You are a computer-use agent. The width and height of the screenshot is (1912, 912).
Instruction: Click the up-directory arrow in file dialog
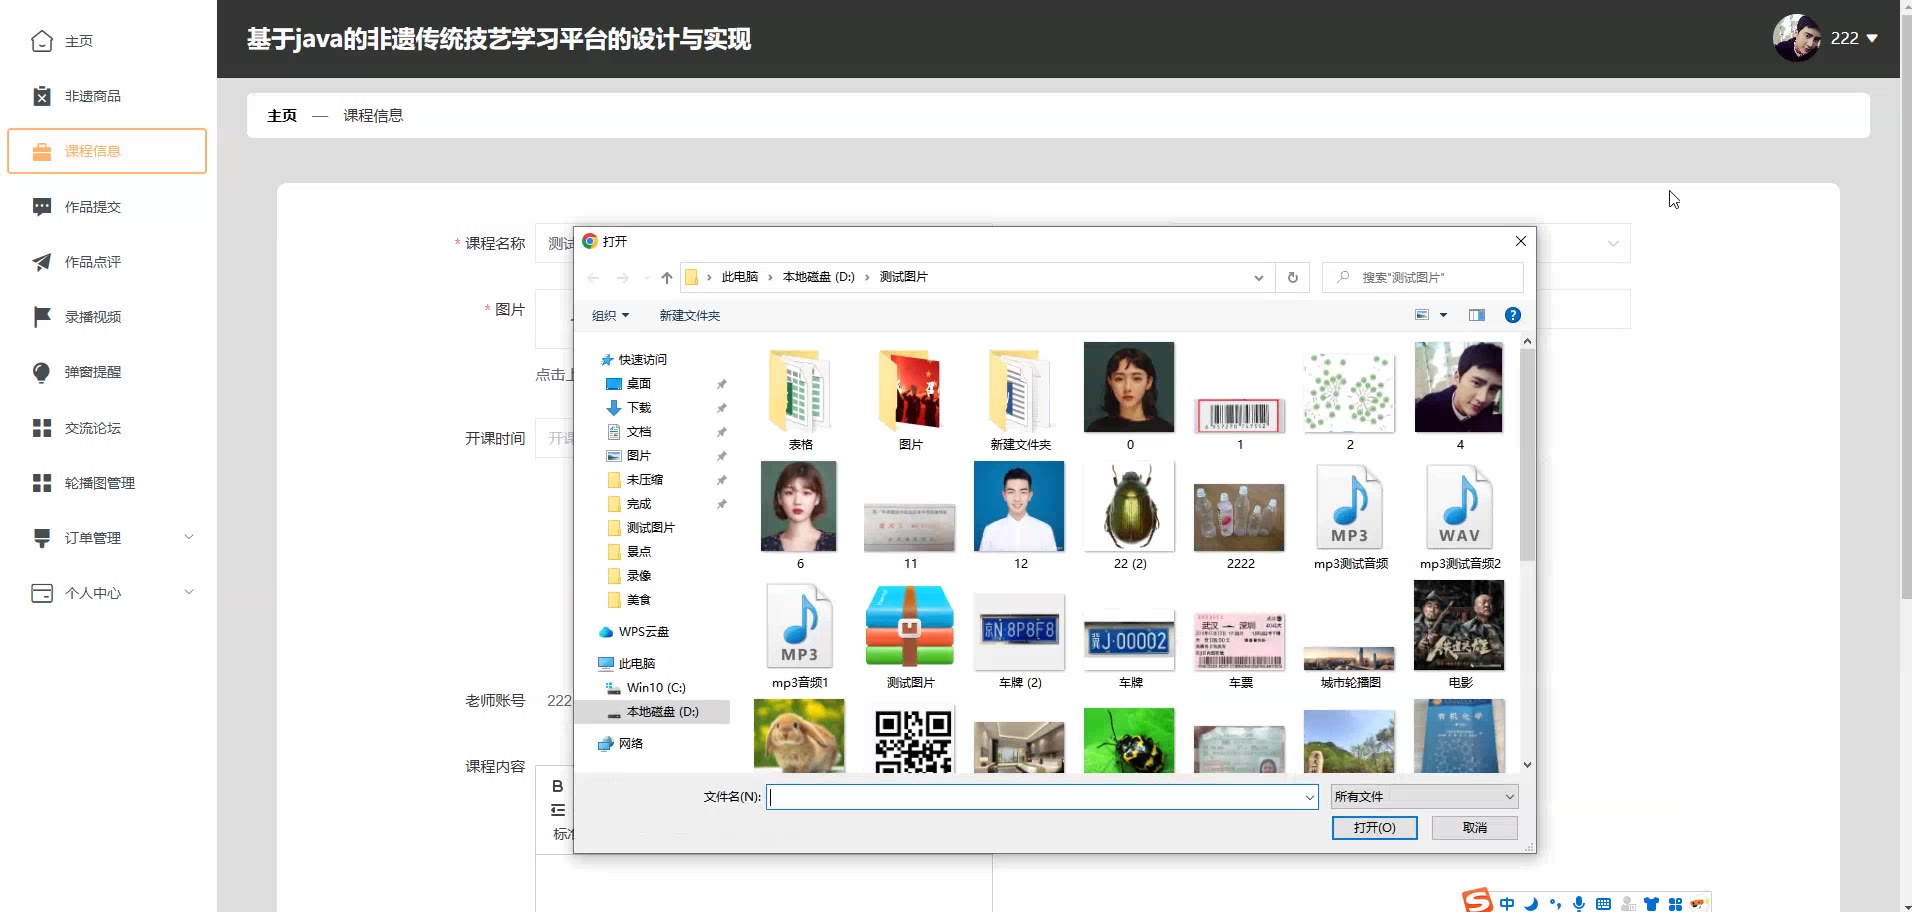666,278
